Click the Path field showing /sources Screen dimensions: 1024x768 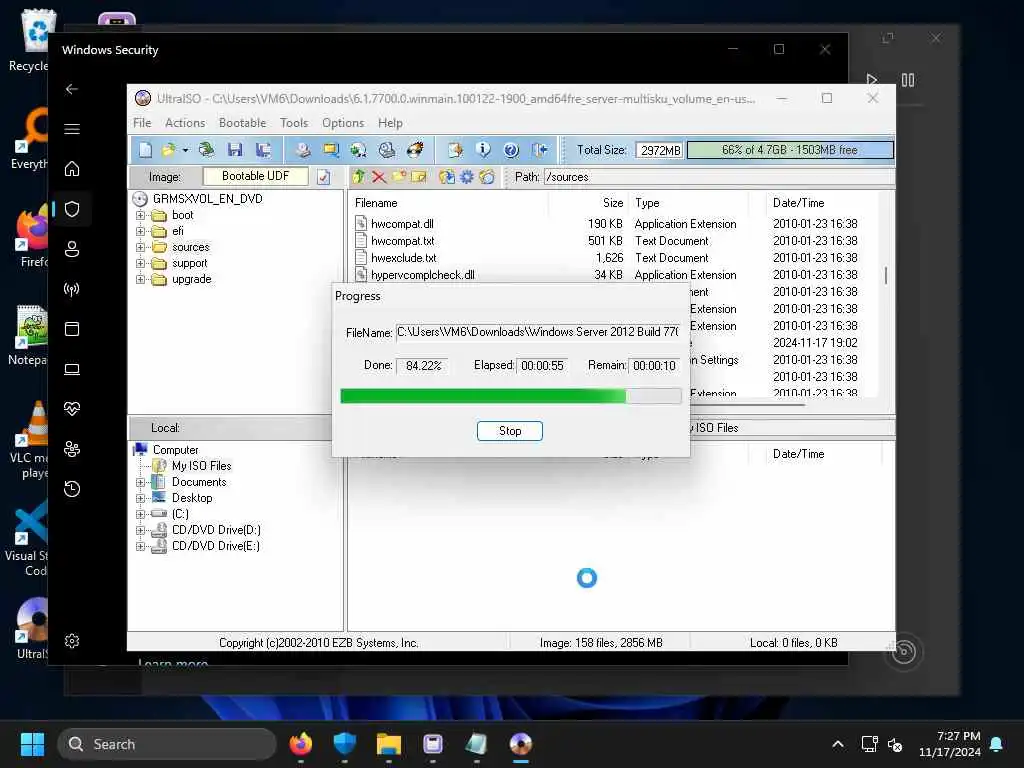coord(718,177)
